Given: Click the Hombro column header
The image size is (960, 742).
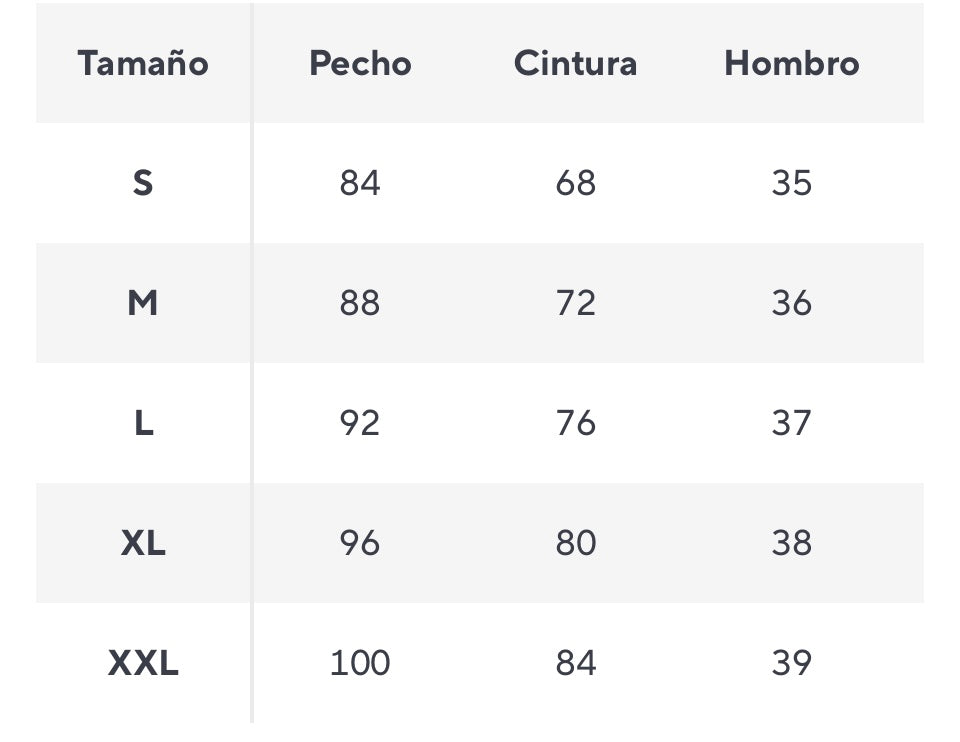Looking at the screenshot, I should (x=791, y=64).
